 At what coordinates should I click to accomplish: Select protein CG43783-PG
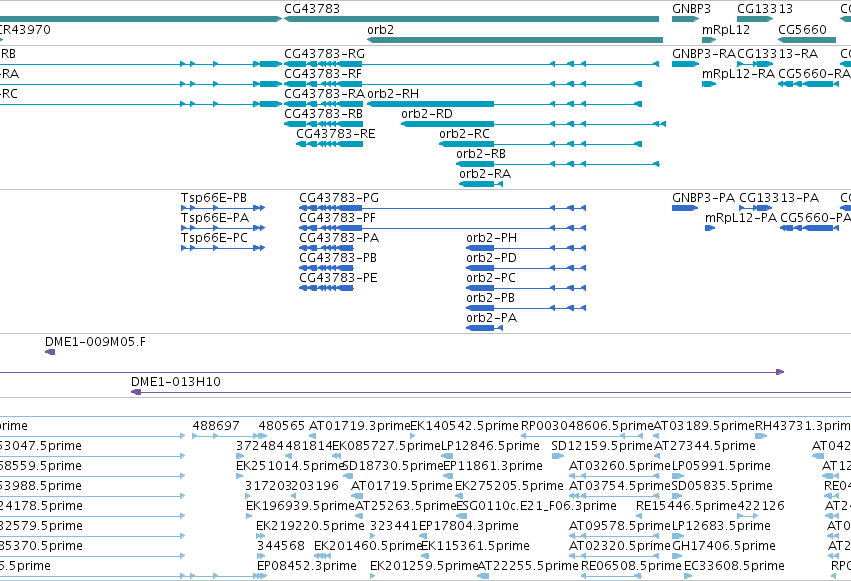[x=442, y=208]
